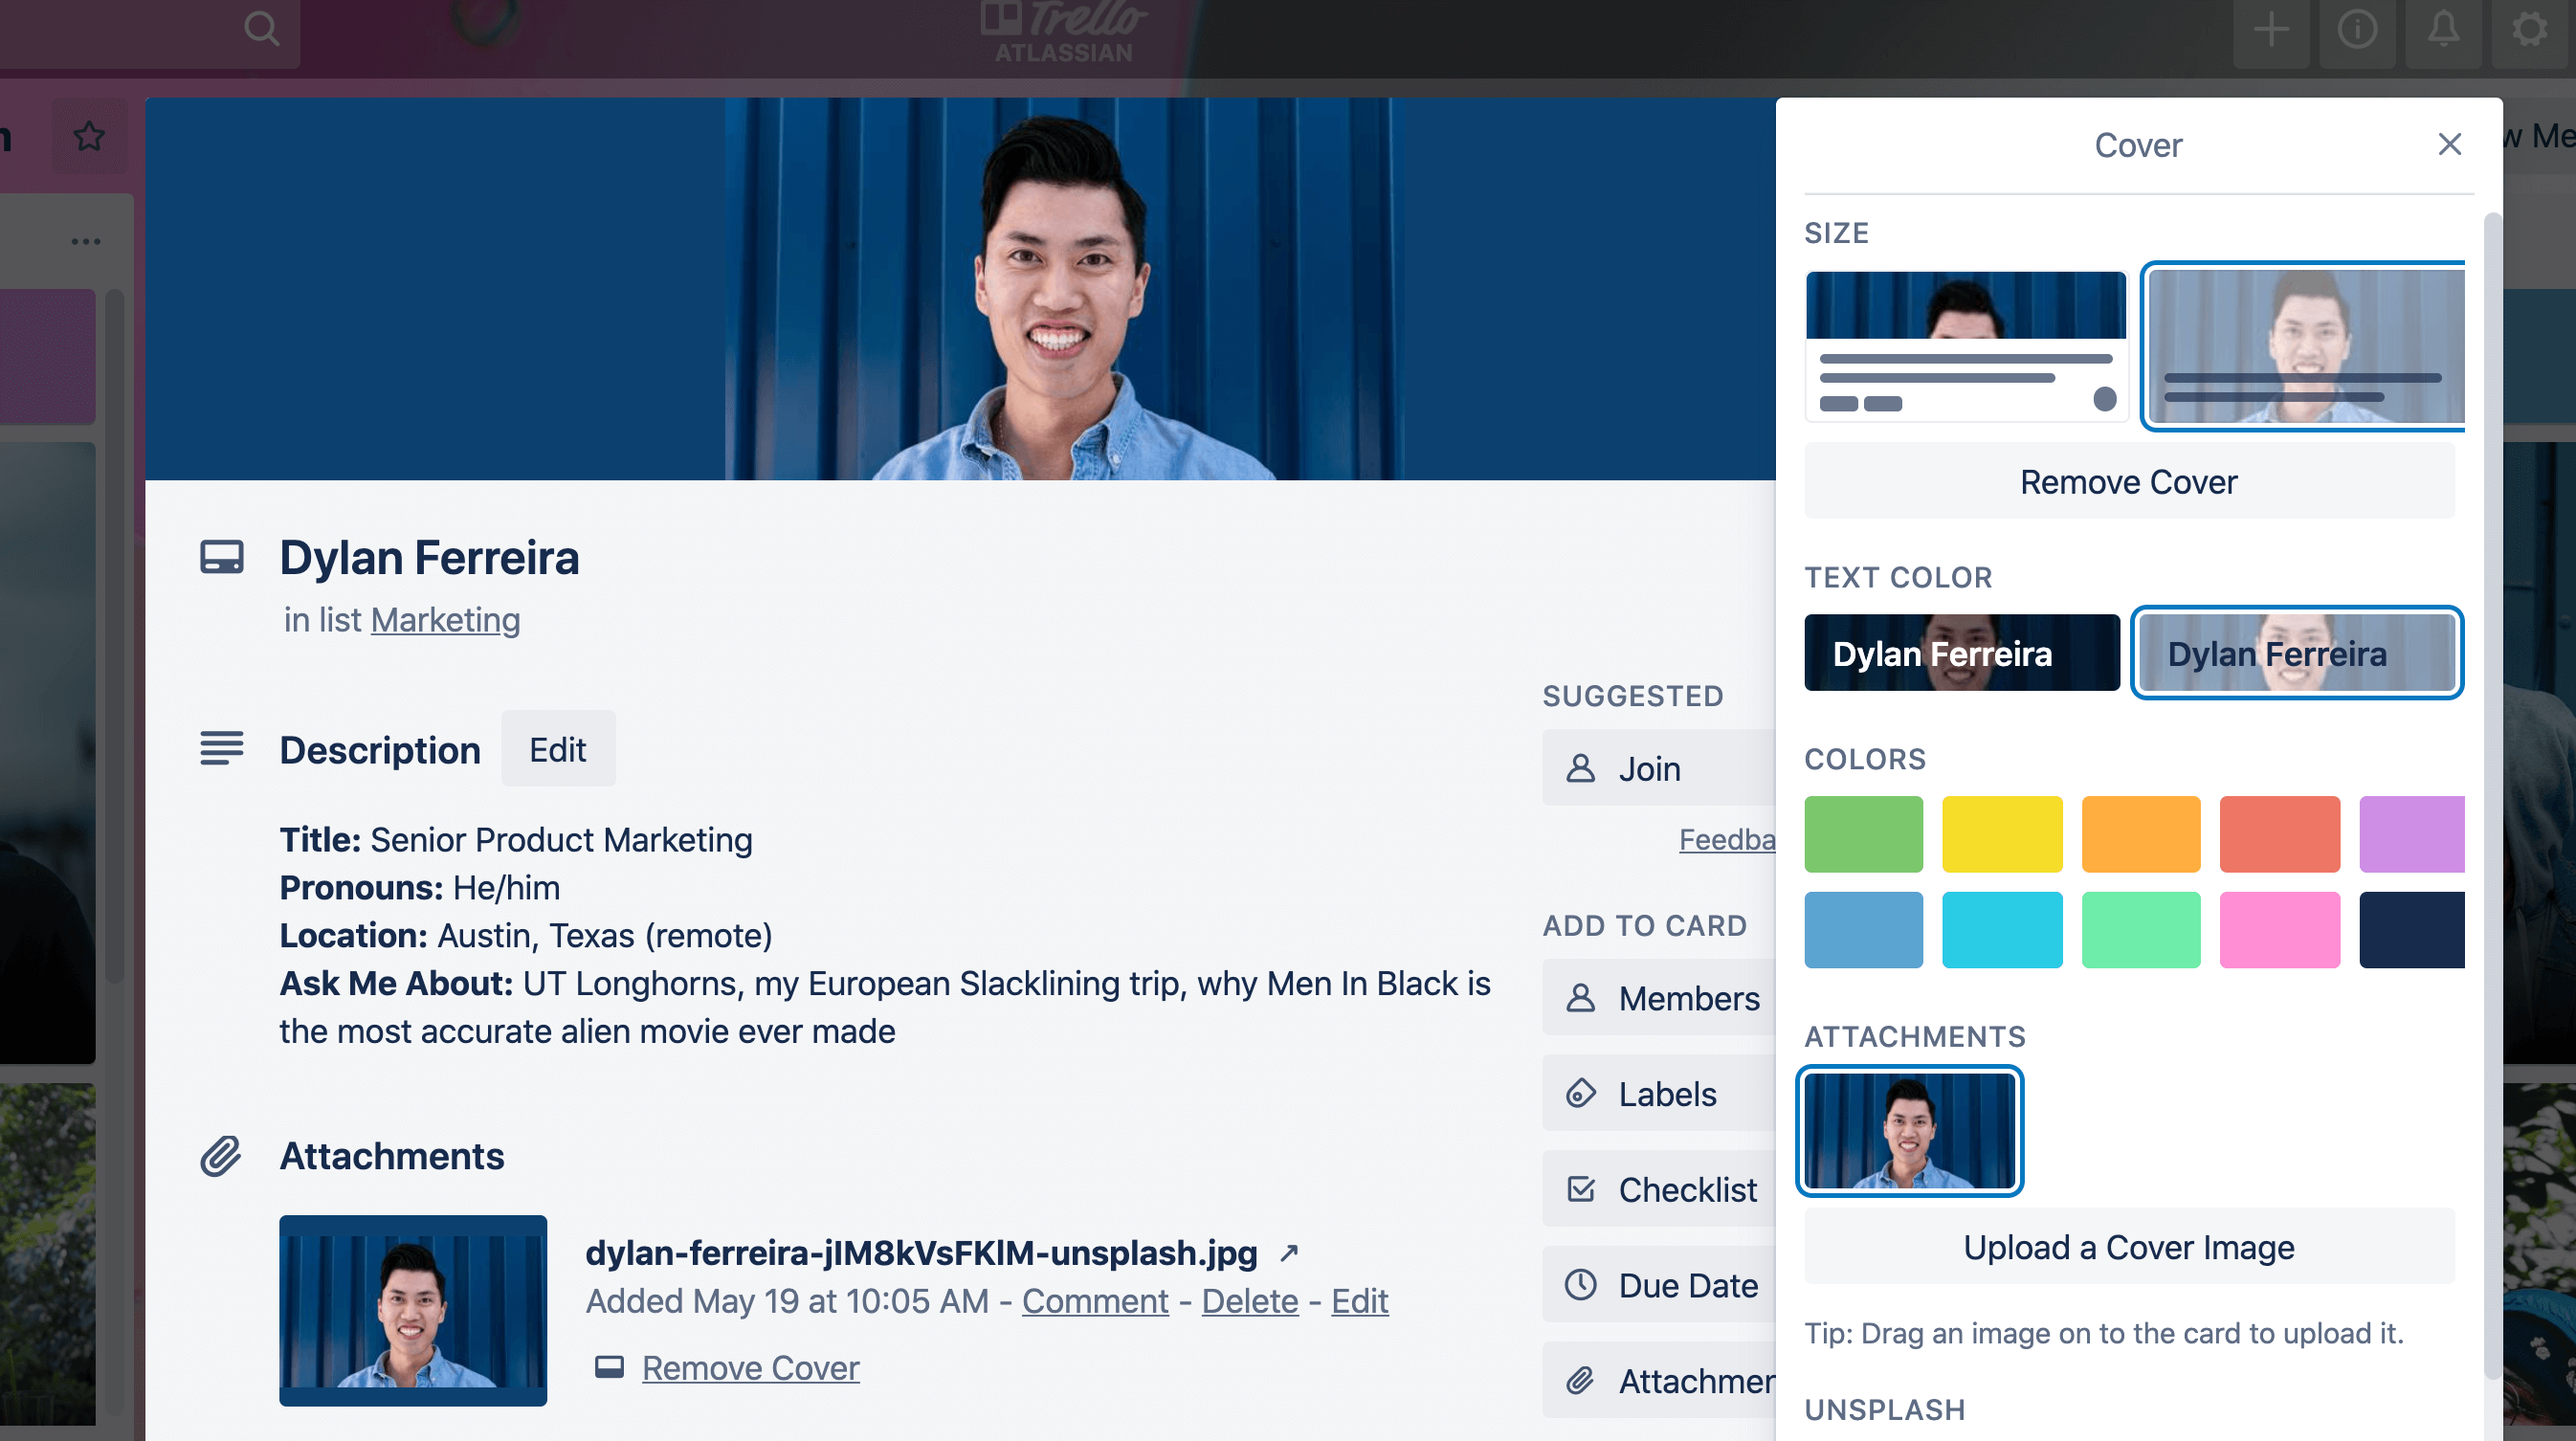Image resolution: width=2576 pixels, height=1441 pixels.
Task: Select the light text color option
Action: pyautogui.click(x=2295, y=652)
